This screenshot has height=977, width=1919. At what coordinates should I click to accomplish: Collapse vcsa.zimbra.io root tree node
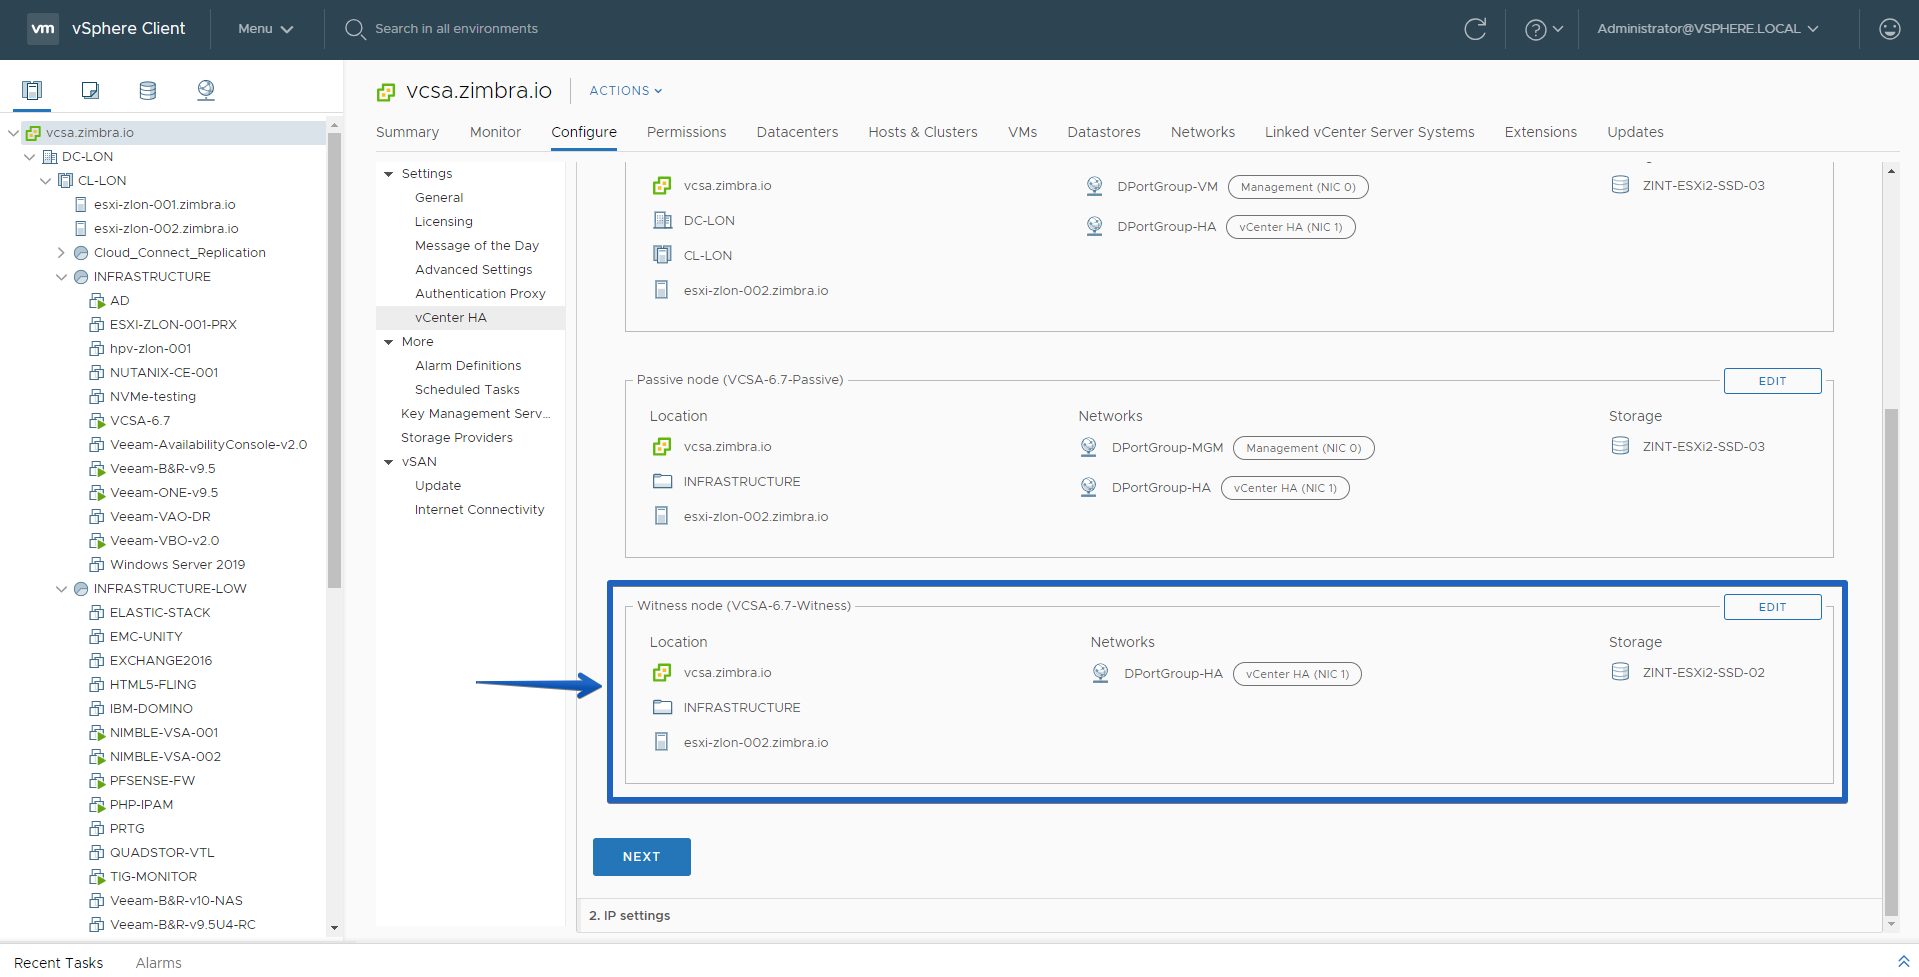tap(13, 133)
